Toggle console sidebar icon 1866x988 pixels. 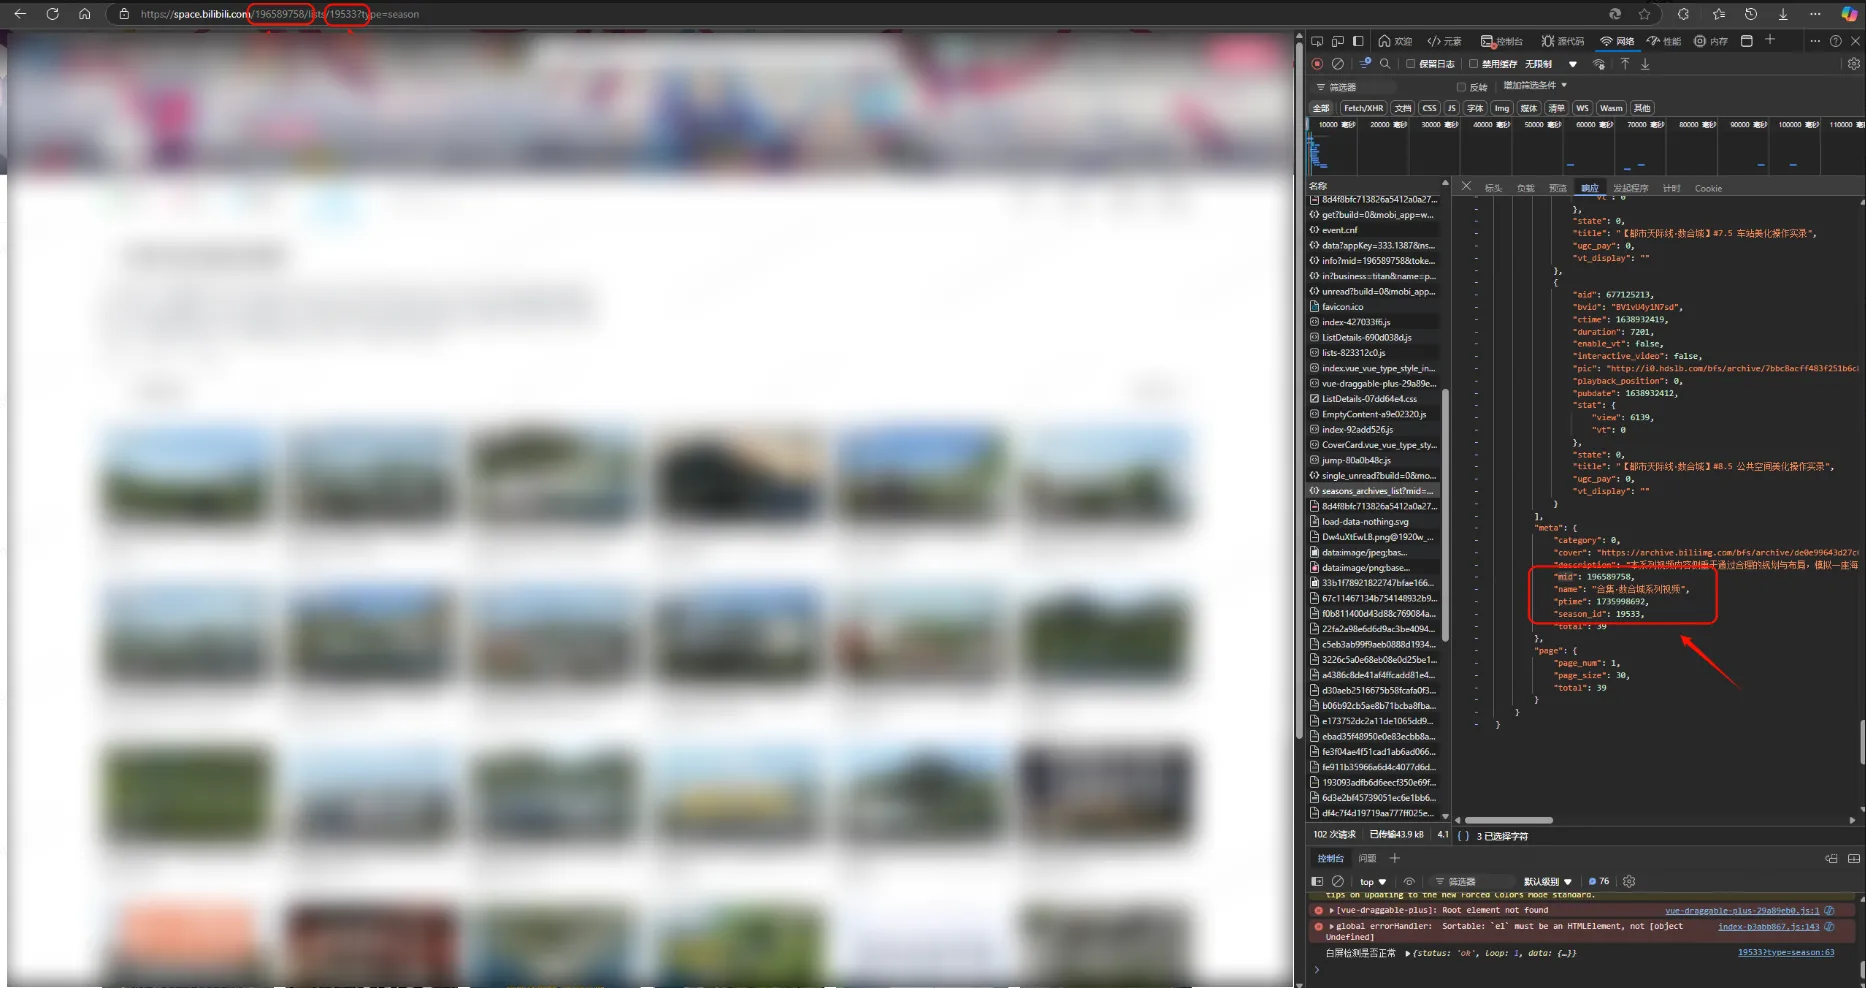(1317, 882)
